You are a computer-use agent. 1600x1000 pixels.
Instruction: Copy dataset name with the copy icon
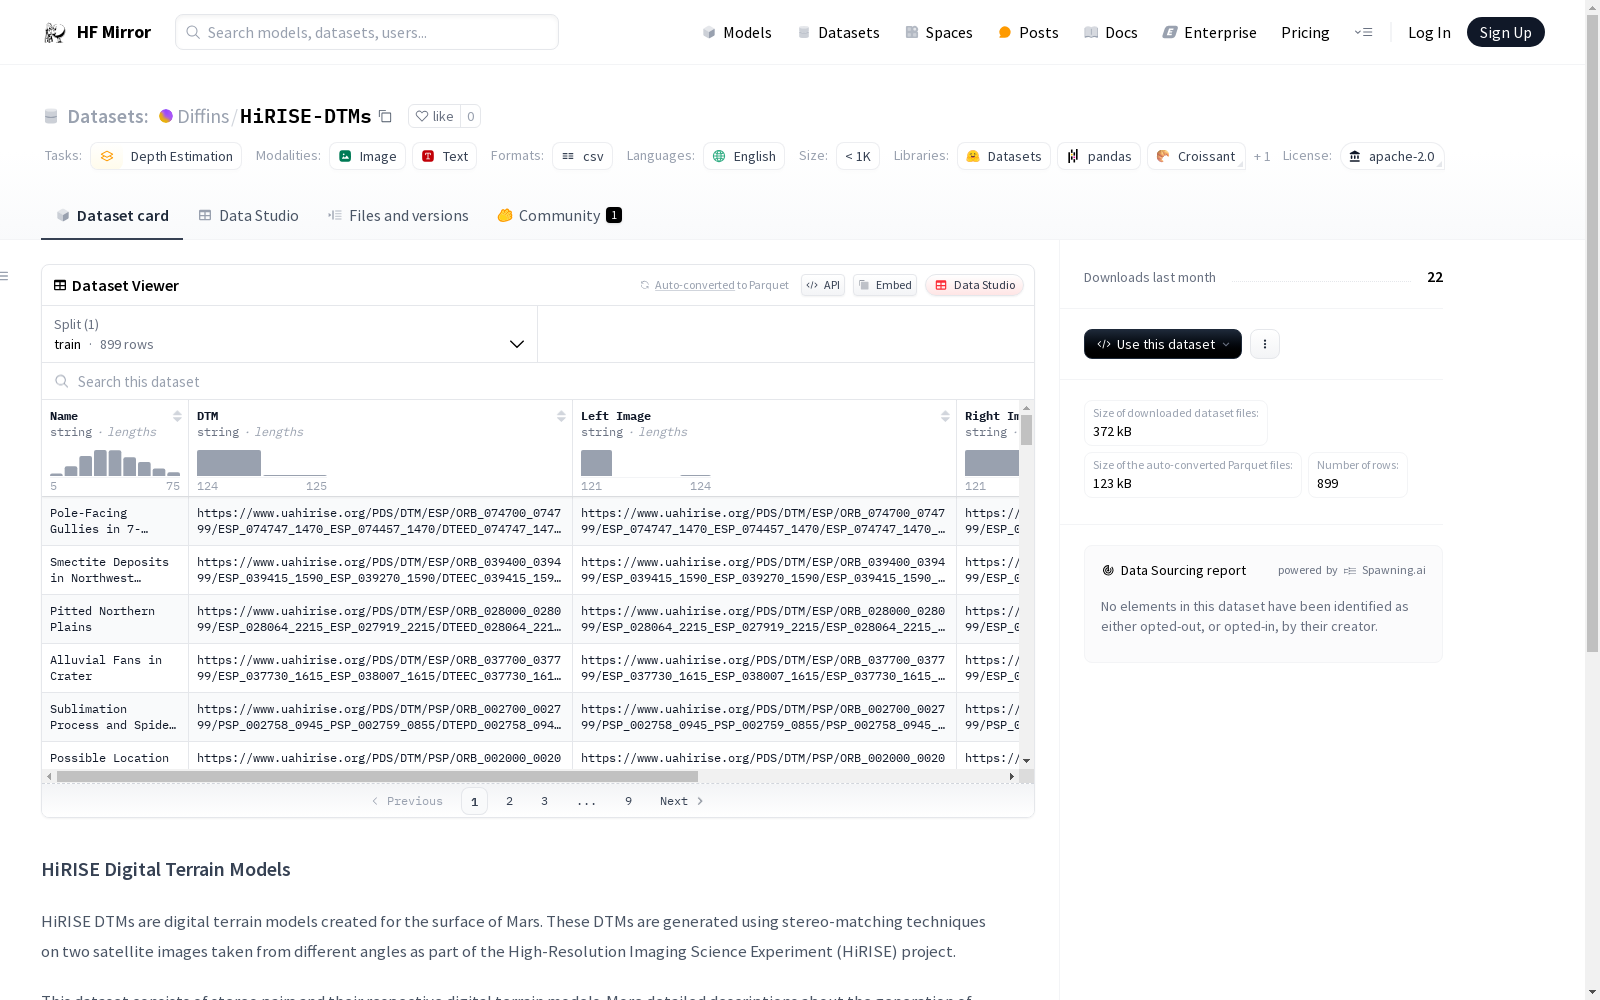coord(385,116)
